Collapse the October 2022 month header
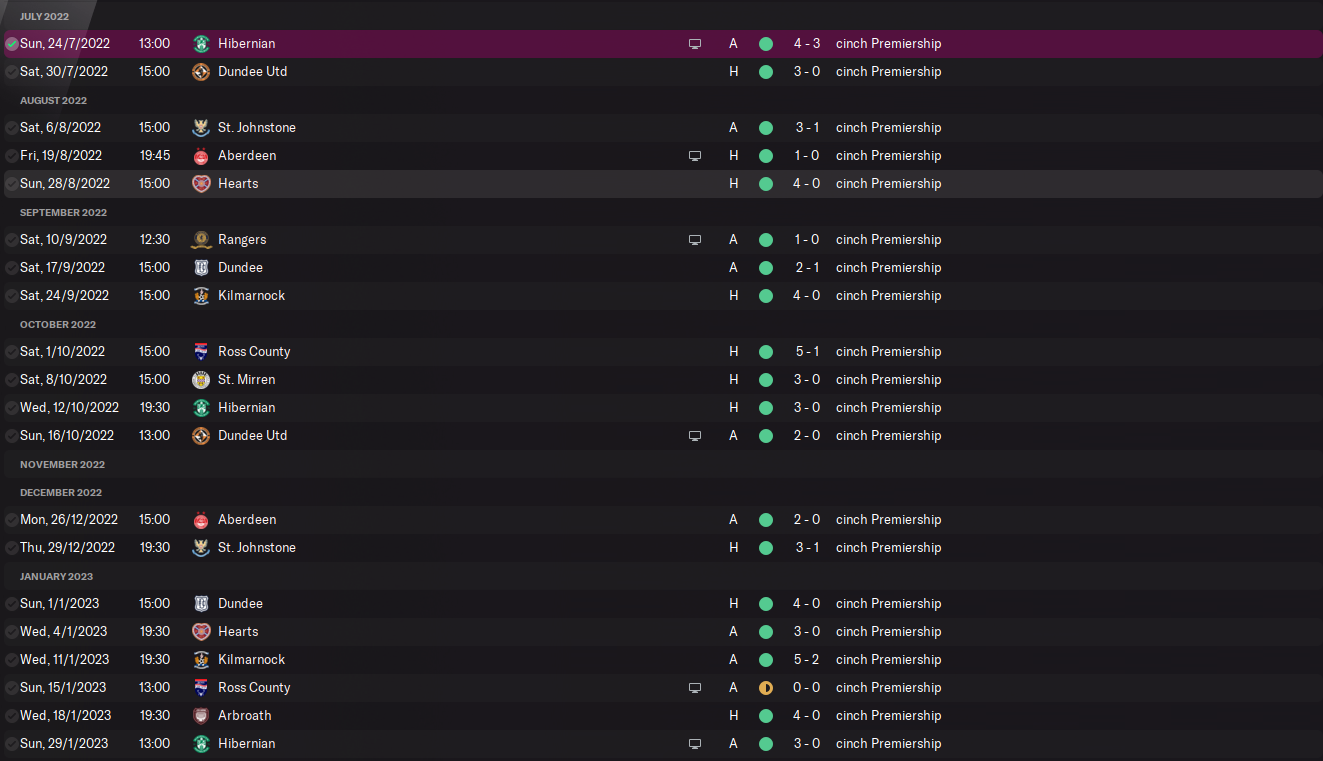 (58, 324)
